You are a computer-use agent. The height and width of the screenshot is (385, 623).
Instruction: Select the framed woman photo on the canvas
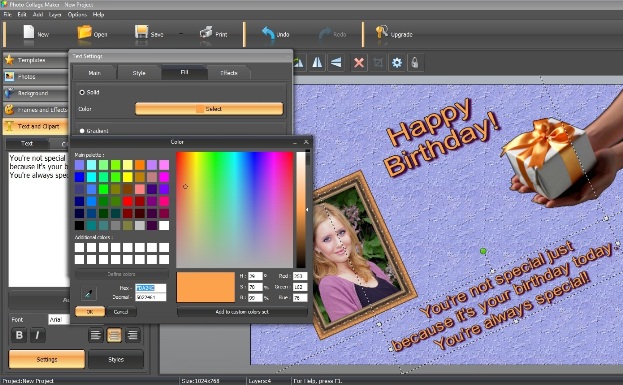coord(360,254)
